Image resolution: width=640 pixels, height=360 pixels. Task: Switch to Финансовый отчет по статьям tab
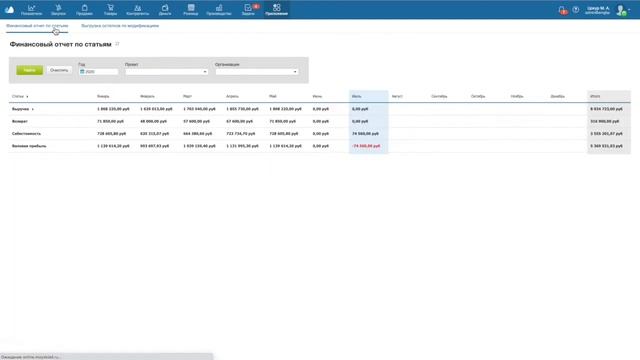tap(37, 26)
